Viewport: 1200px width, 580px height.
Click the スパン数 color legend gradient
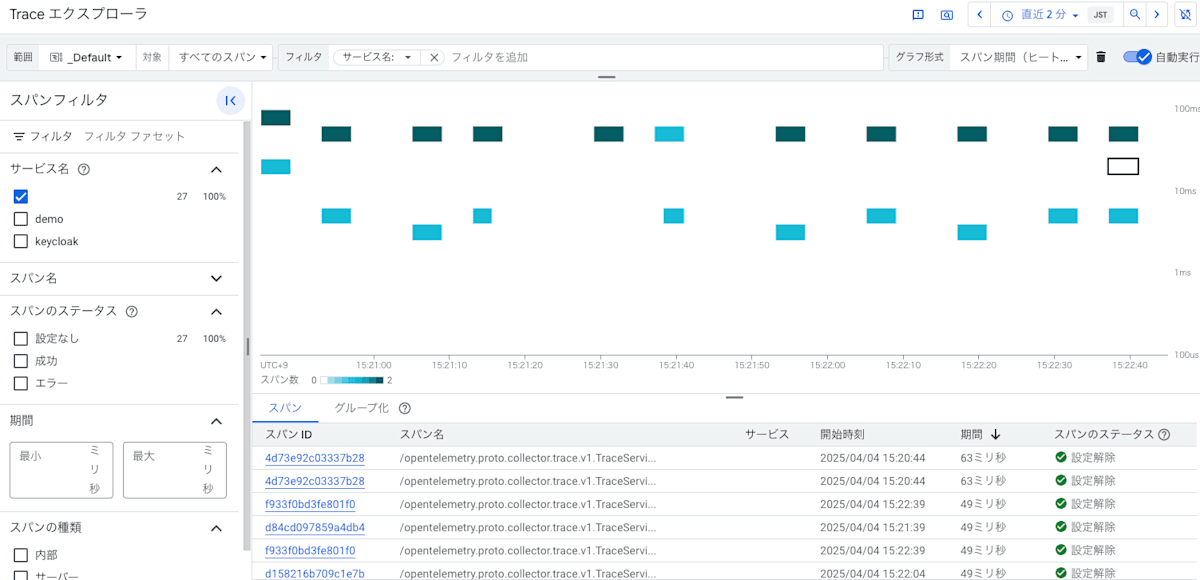tap(351, 380)
